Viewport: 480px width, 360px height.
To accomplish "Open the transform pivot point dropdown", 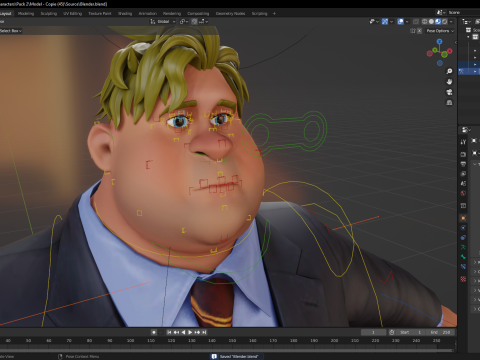I will (184, 21).
